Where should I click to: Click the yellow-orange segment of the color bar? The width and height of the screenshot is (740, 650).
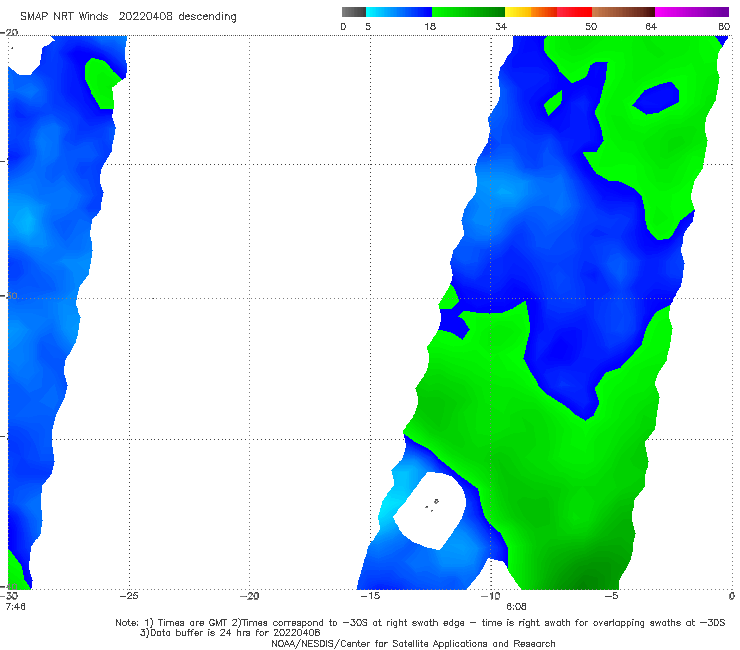click(531, 12)
